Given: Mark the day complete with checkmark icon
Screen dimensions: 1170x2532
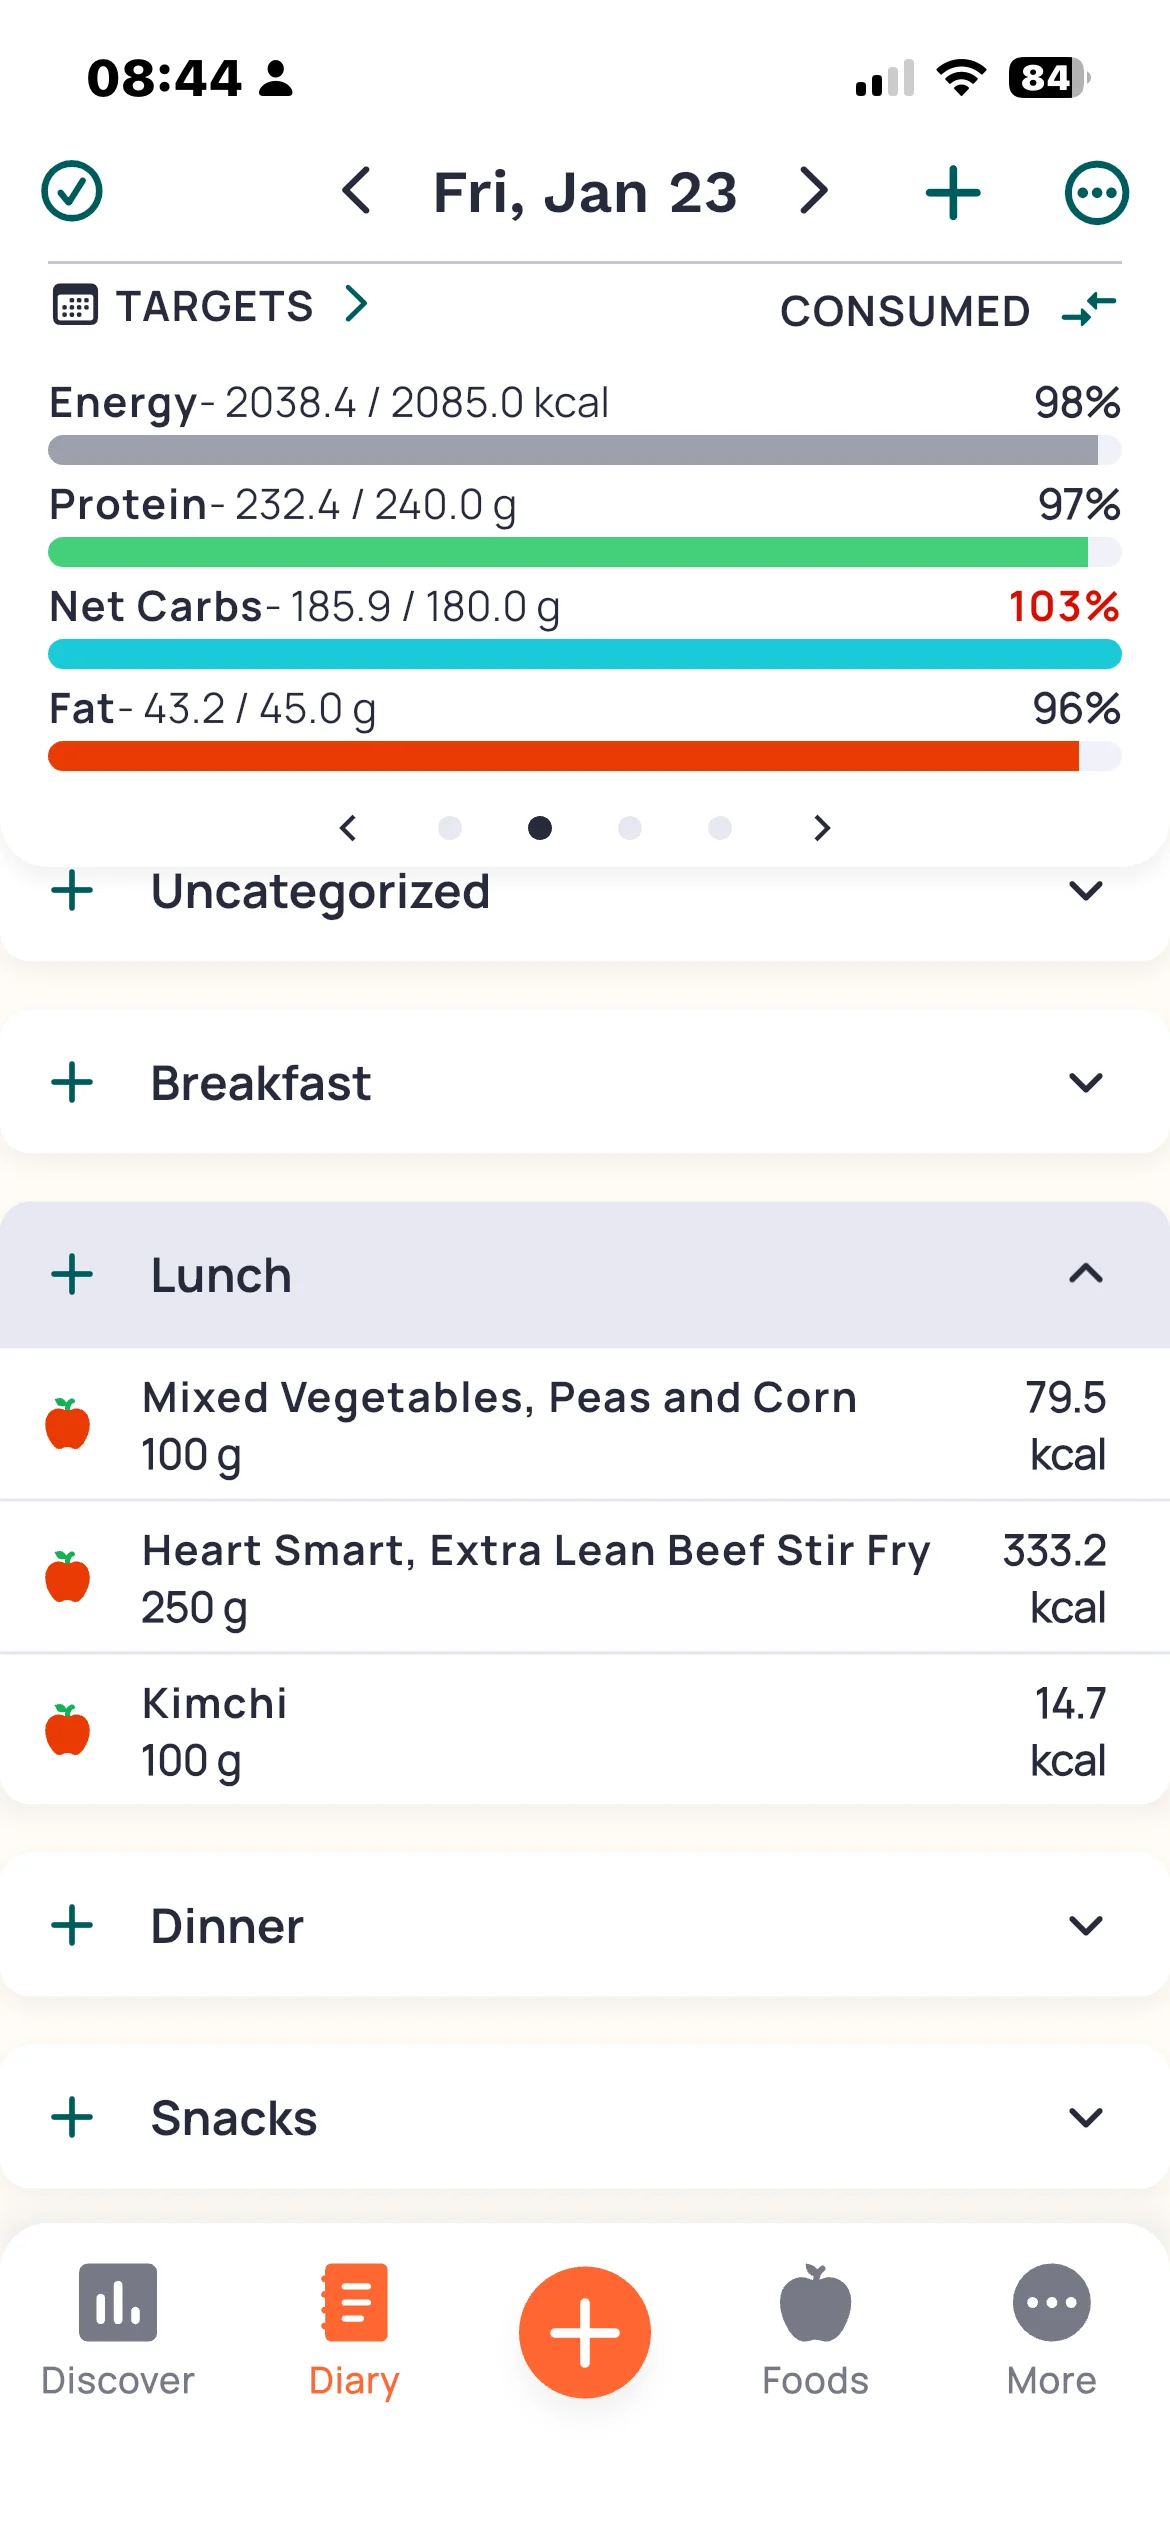Looking at the screenshot, I should click(72, 191).
